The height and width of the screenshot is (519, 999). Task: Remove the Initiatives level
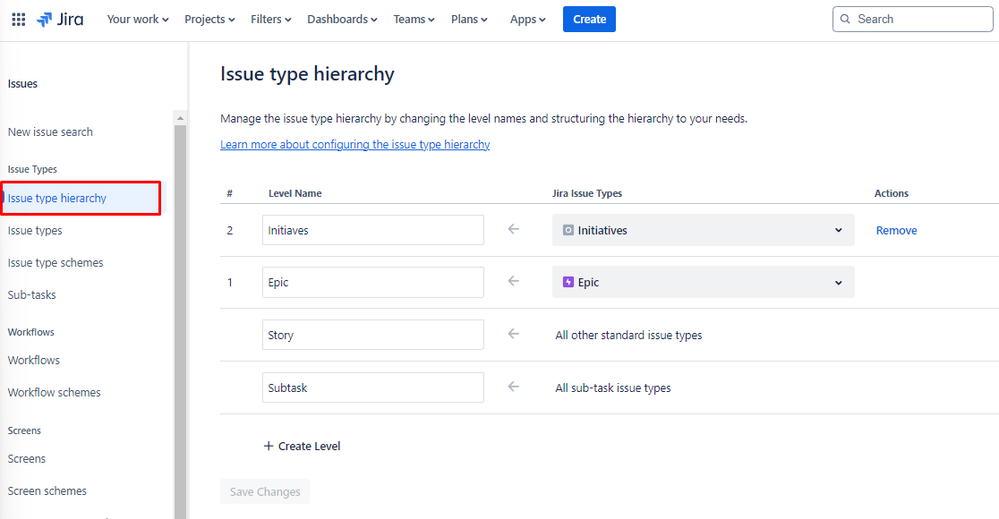[x=896, y=231]
